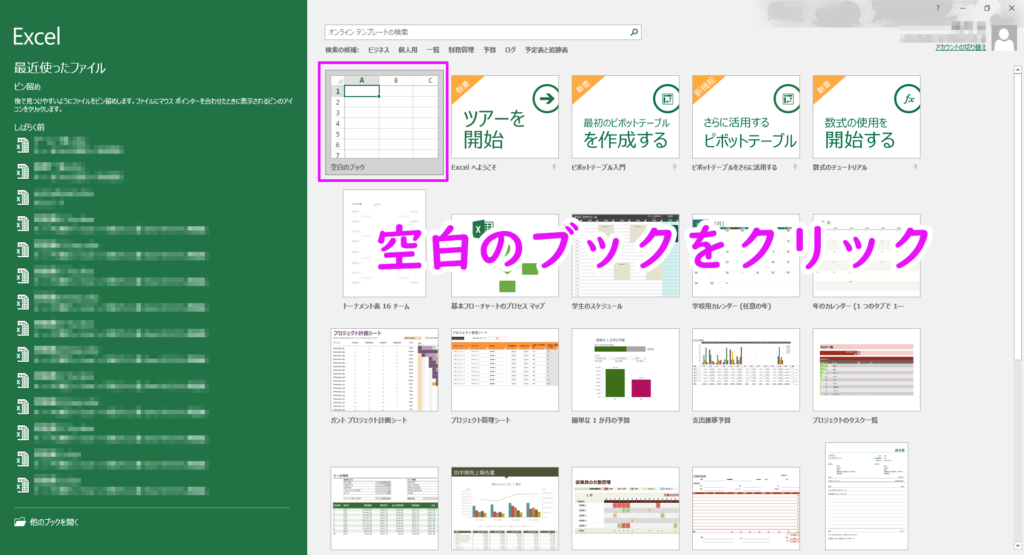Select the 個人用 search suggestion
1024x555 pixels.
[408, 50]
